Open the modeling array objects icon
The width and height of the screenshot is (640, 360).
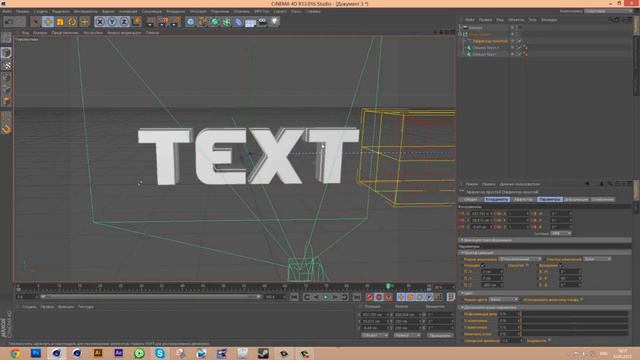pos(226,22)
